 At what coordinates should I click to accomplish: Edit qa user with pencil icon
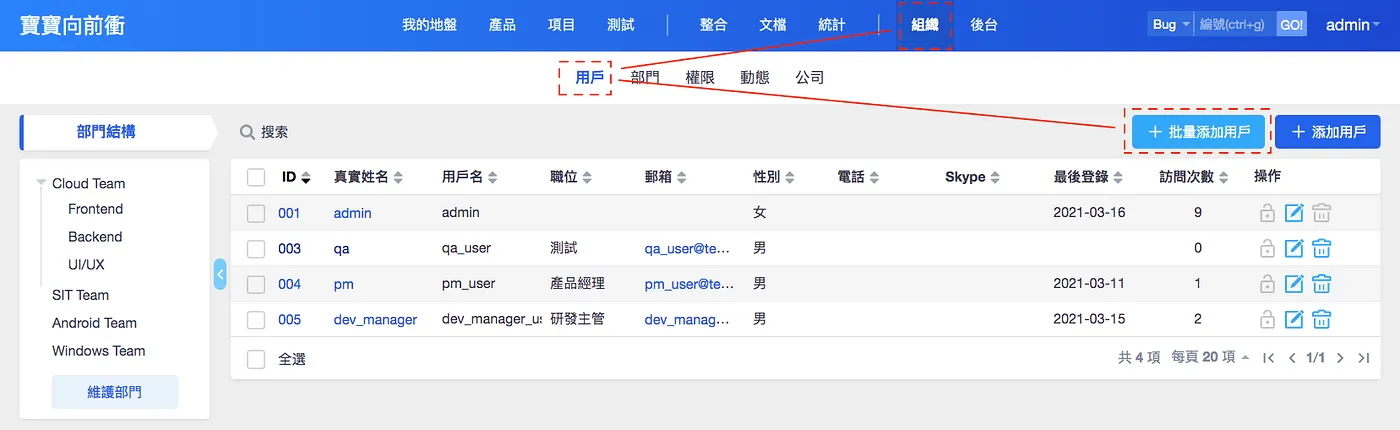coord(1294,248)
